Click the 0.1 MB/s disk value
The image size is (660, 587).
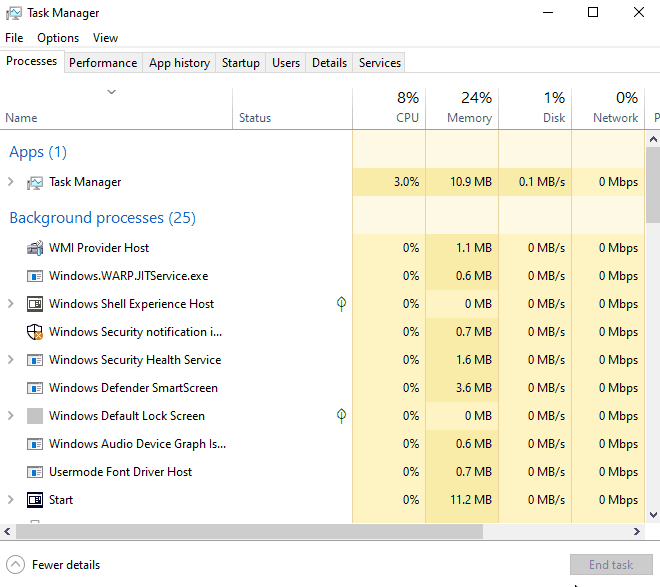542,182
